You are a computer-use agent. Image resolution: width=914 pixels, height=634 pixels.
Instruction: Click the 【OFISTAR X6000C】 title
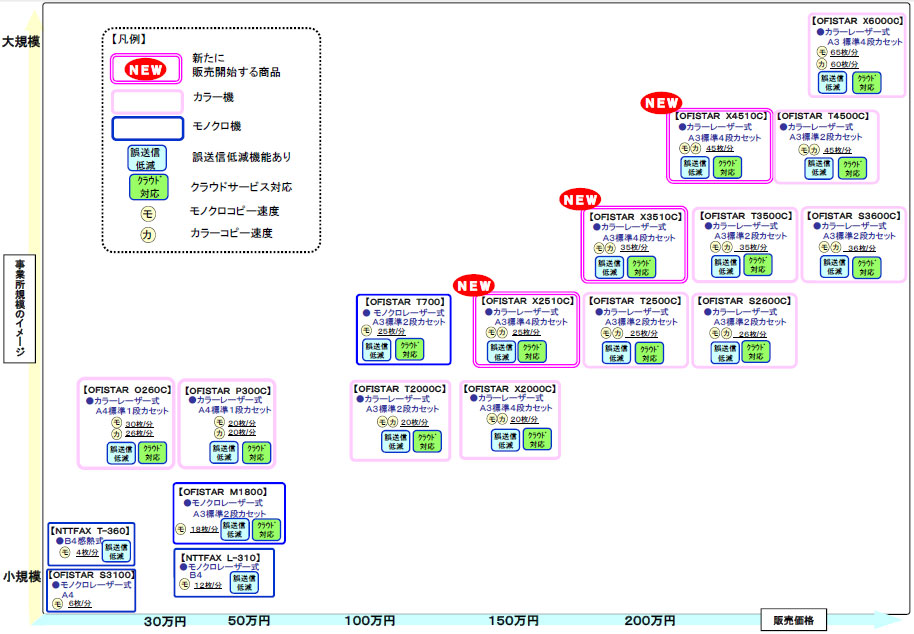point(857,21)
